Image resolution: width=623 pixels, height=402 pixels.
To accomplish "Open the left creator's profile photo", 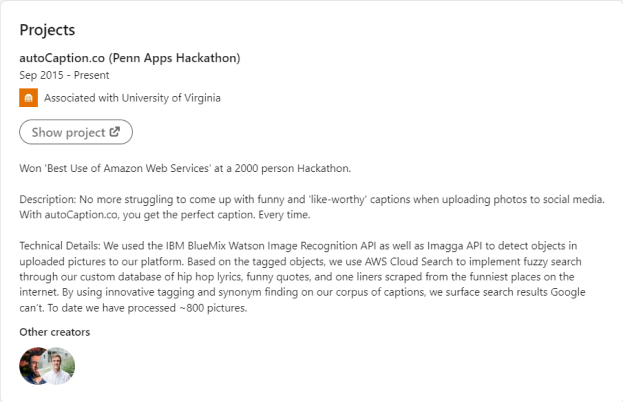I will (x=35, y=366).
